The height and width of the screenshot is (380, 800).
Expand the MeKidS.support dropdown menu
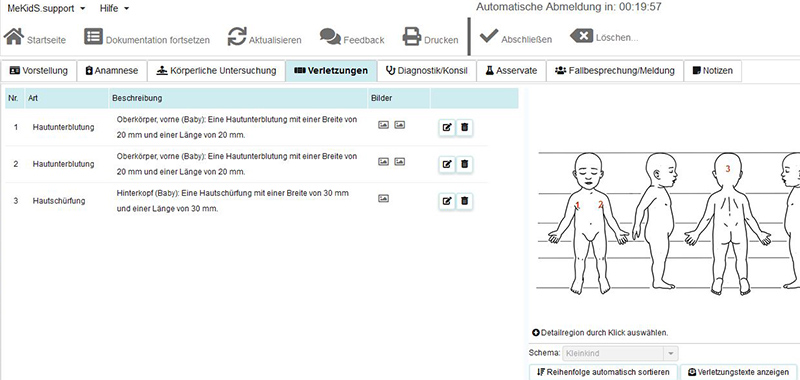click(x=46, y=8)
